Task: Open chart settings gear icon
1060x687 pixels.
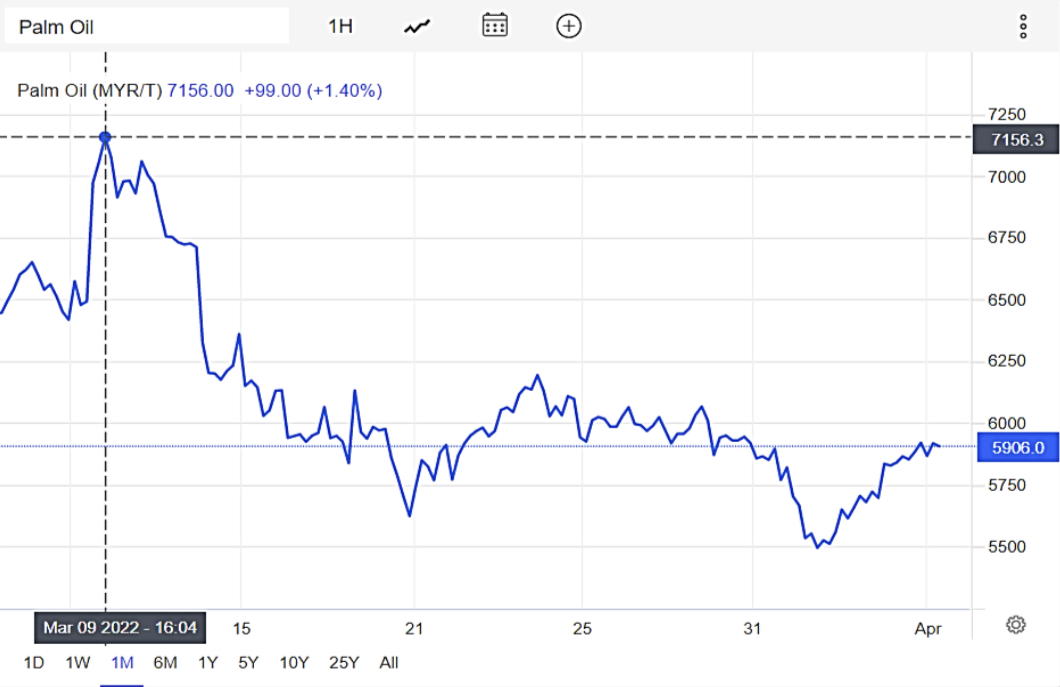Action: (1015, 625)
